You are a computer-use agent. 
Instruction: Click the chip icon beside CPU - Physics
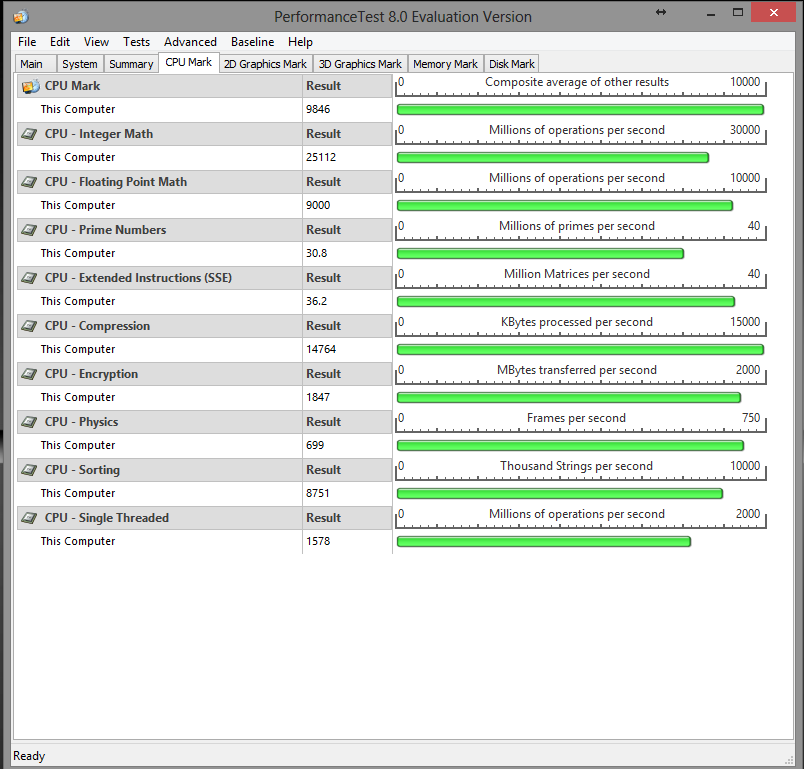coord(29,422)
